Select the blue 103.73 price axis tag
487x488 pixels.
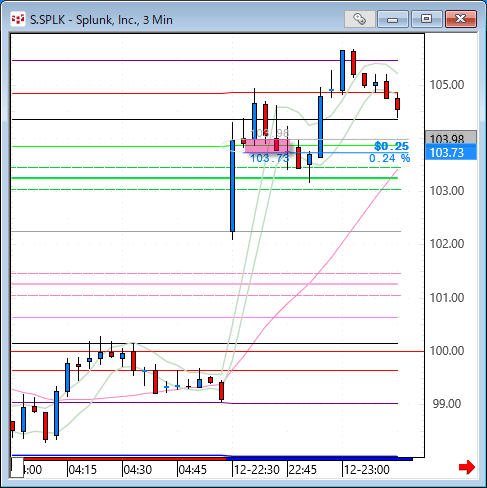[451, 153]
